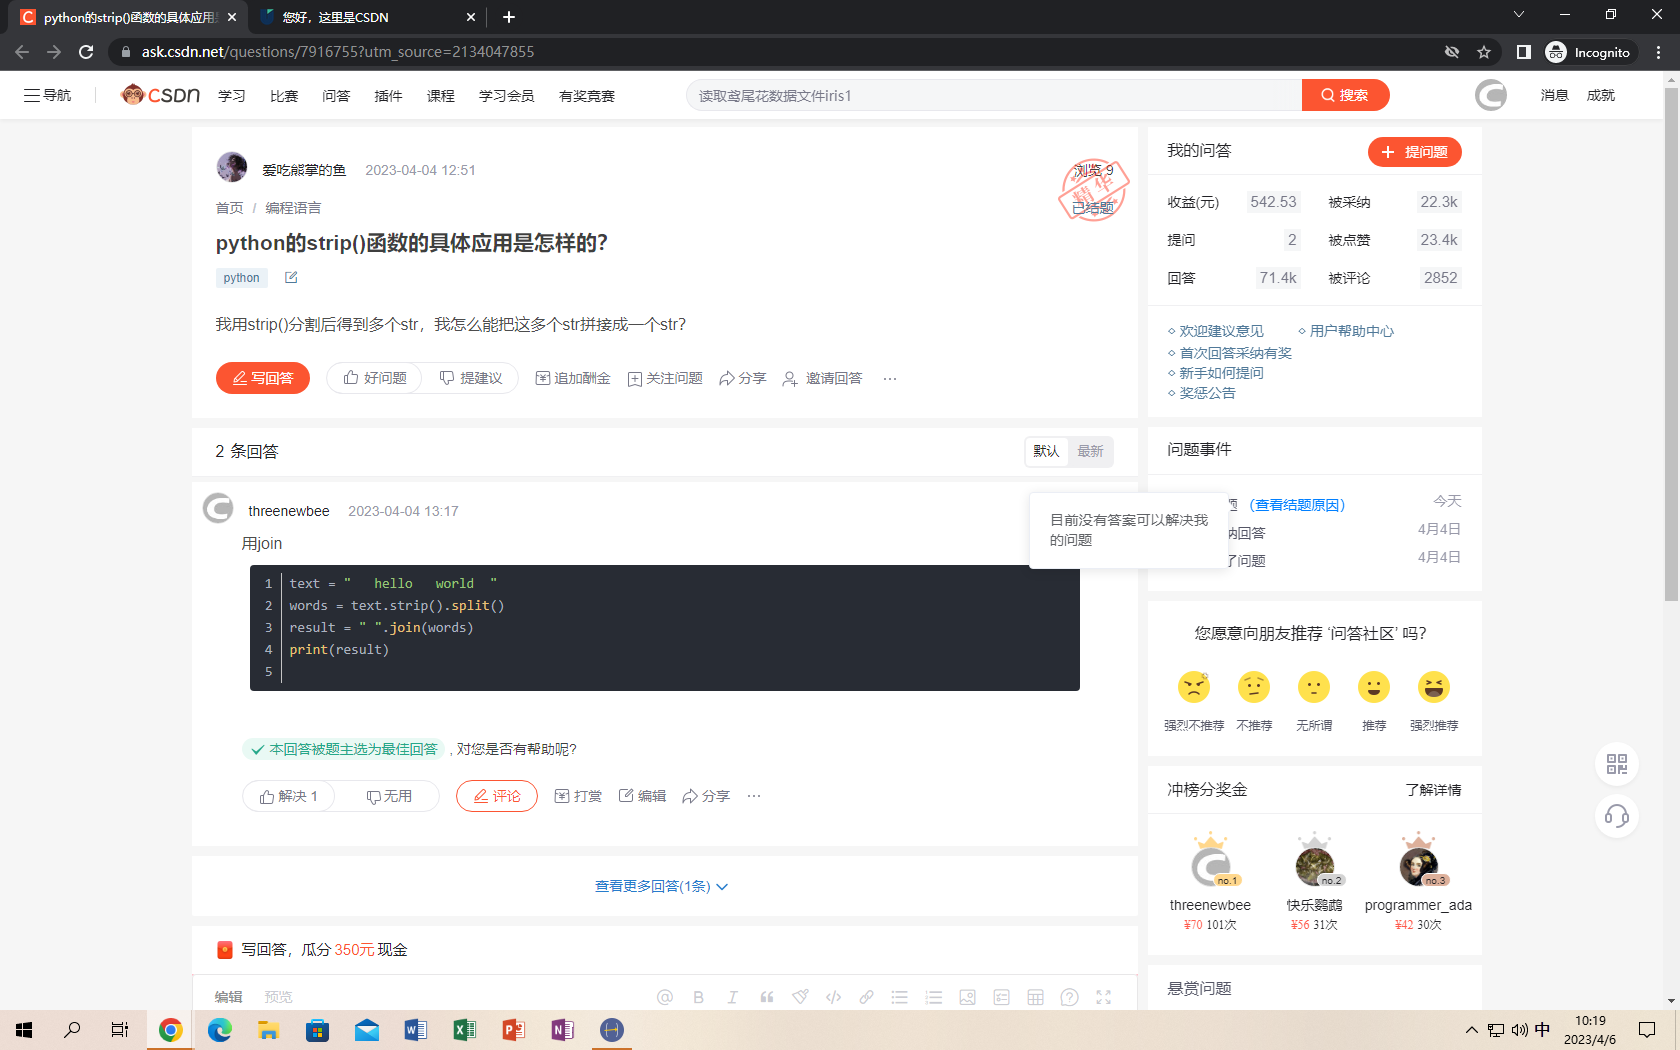Click the fullscreen editor icon
The height and width of the screenshot is (1050, 1680).
click(x=1104, y=997)
